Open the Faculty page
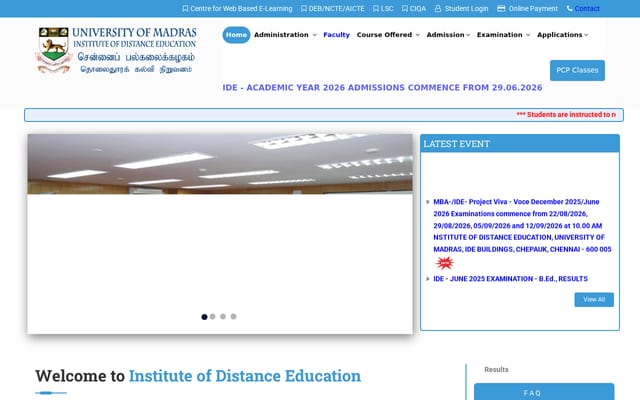Screen dimensions: 640x400 (336, 35)
